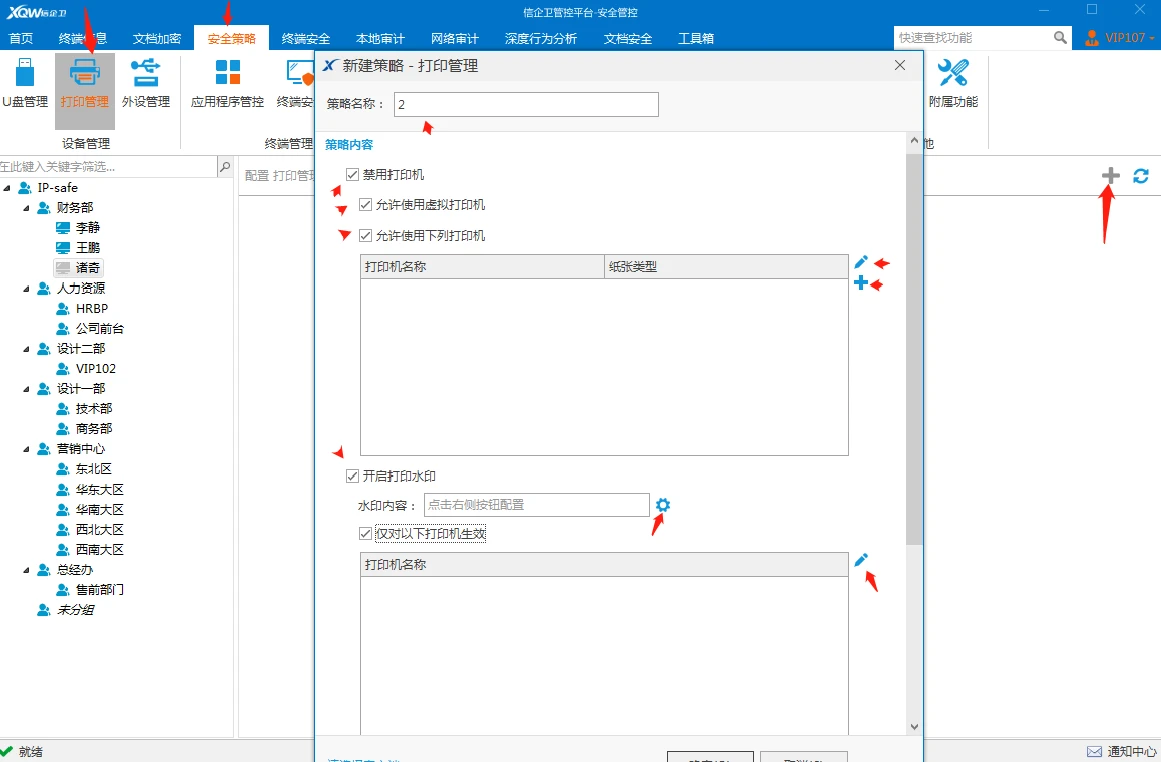Open 本地审计 tab
Screen dimensions: 1161x762
380,39
